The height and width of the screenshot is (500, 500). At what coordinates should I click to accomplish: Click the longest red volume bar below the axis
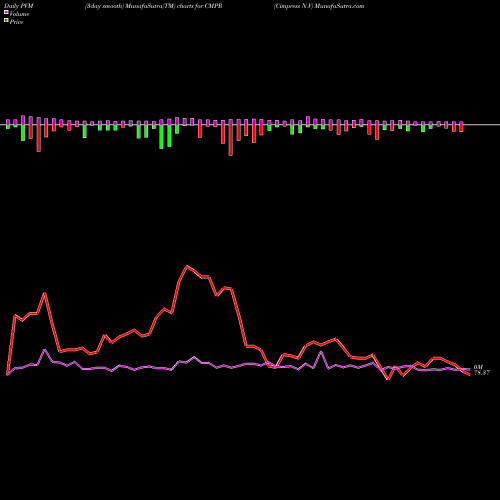231,140
